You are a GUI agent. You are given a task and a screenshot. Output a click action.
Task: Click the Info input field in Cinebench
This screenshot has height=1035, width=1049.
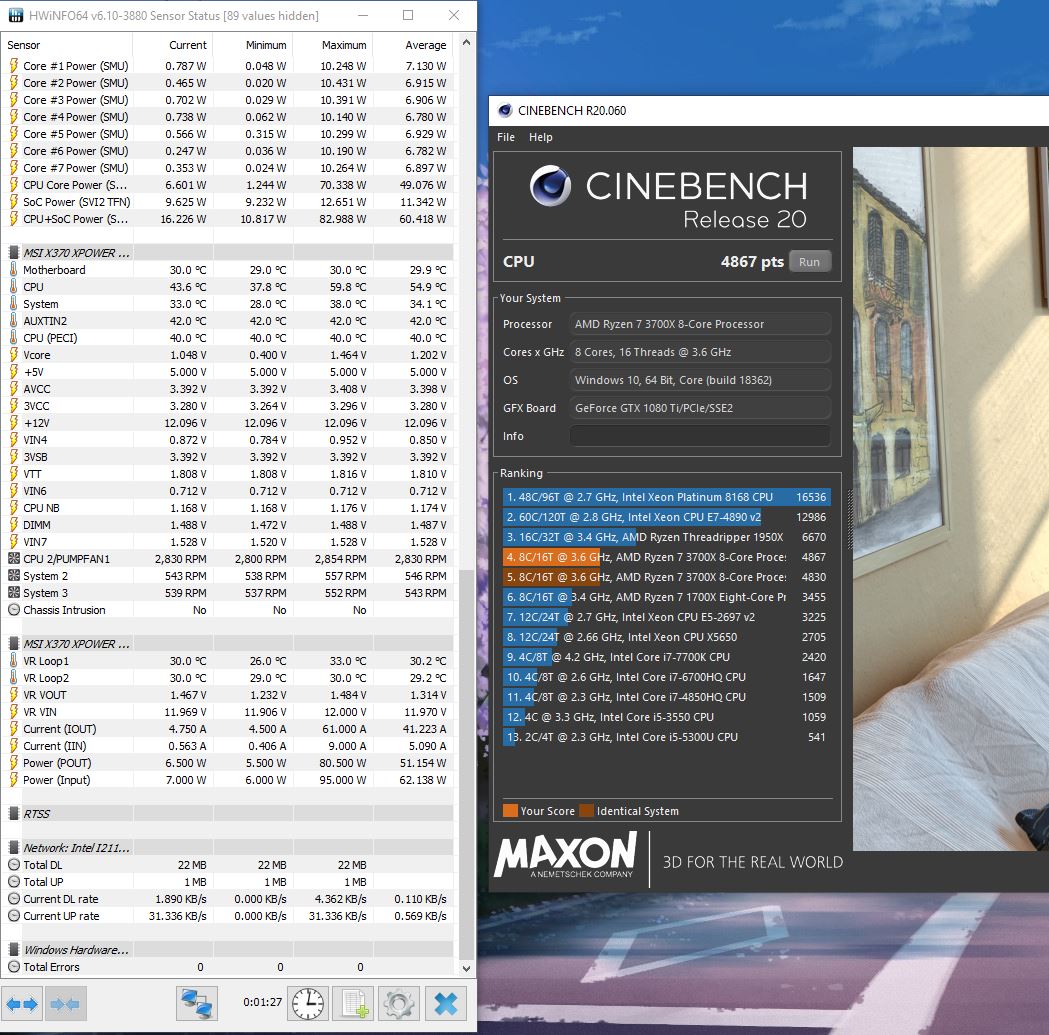pos(700,436)
